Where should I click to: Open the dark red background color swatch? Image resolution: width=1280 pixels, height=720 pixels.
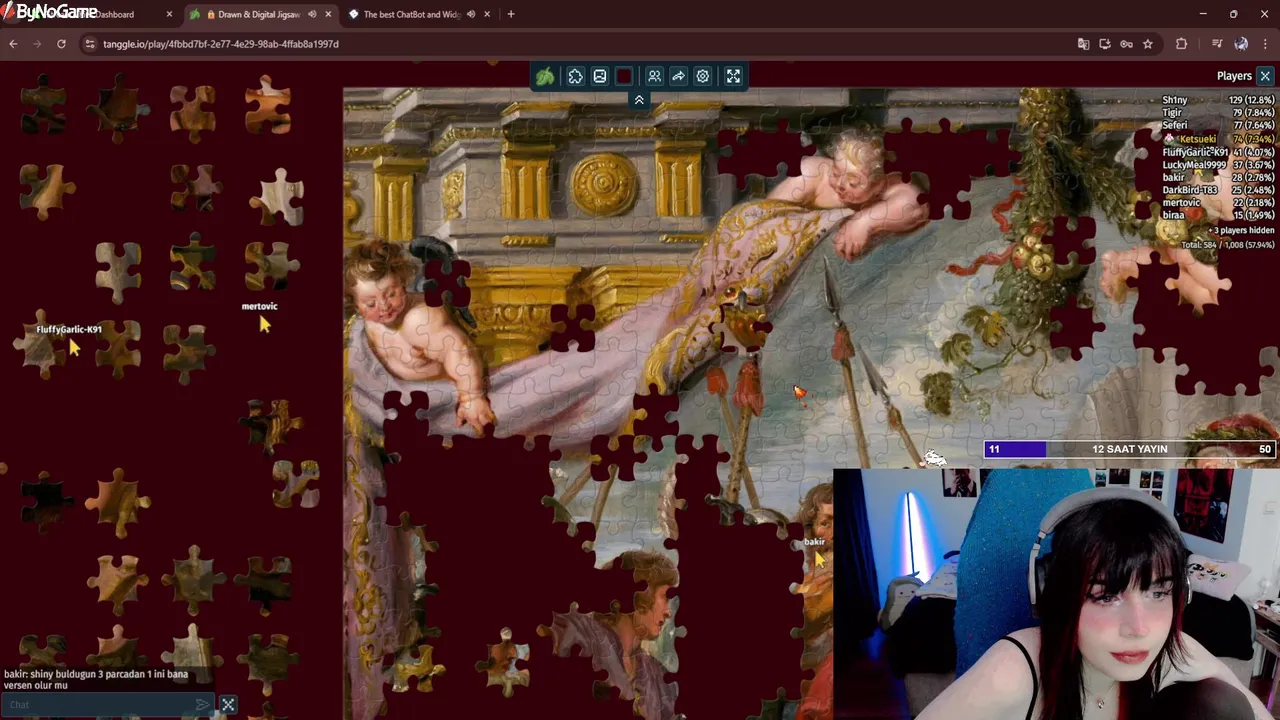point(624,76)
